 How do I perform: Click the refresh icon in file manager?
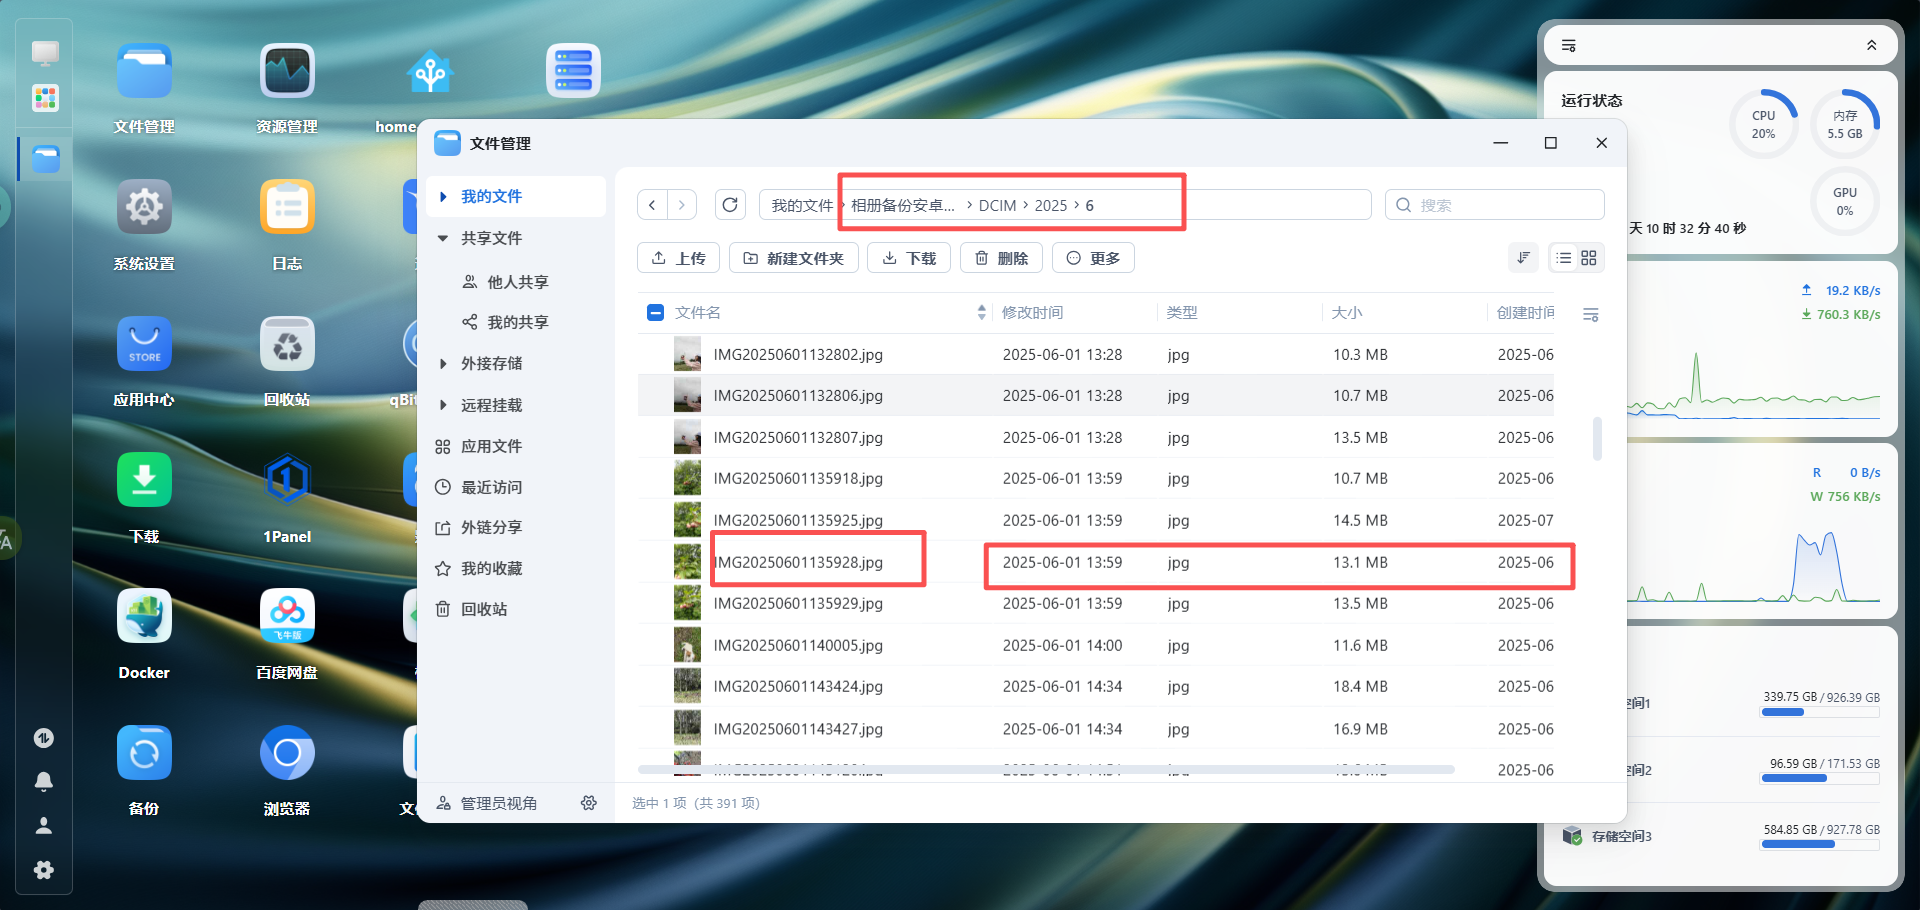pos(730,205)
